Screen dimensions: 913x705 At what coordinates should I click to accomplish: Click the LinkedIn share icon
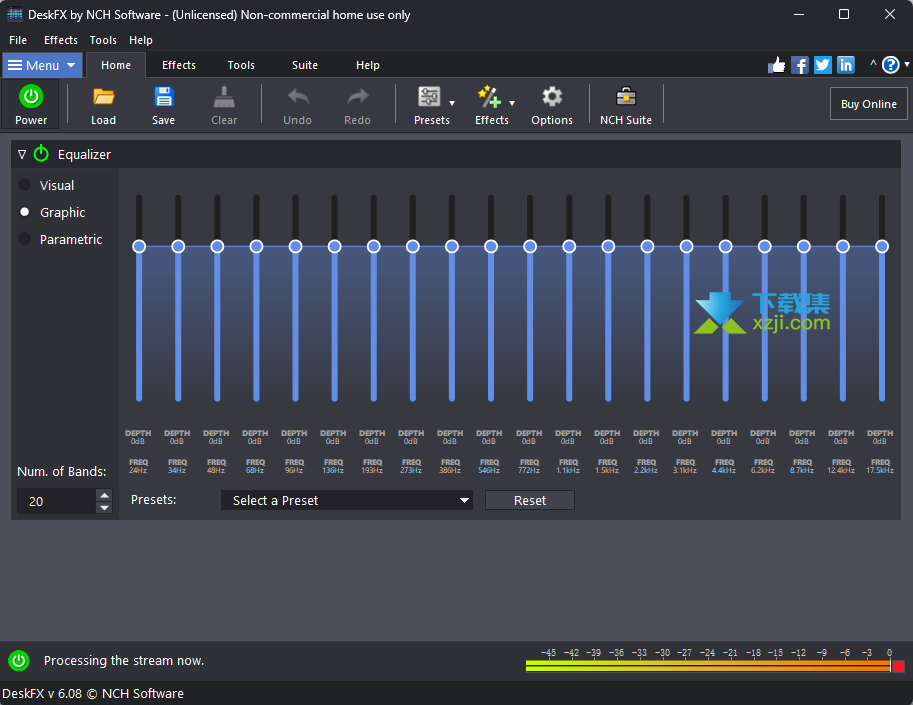click(x=845, y=65)
